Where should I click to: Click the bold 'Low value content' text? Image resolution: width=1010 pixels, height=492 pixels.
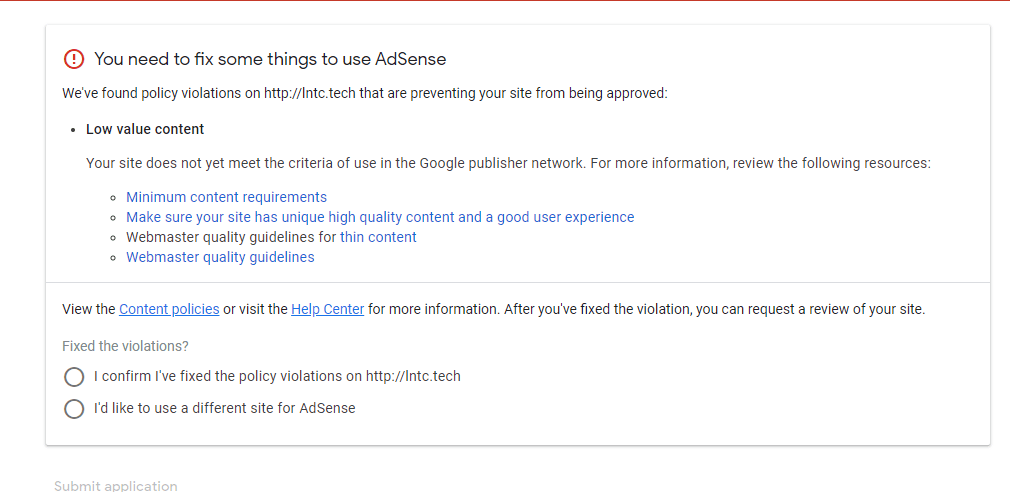click(145, 129)
